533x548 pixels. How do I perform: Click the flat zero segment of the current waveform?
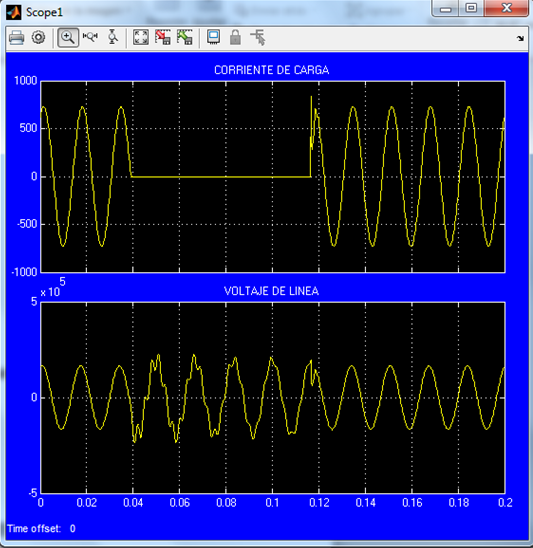coord(221,177)
